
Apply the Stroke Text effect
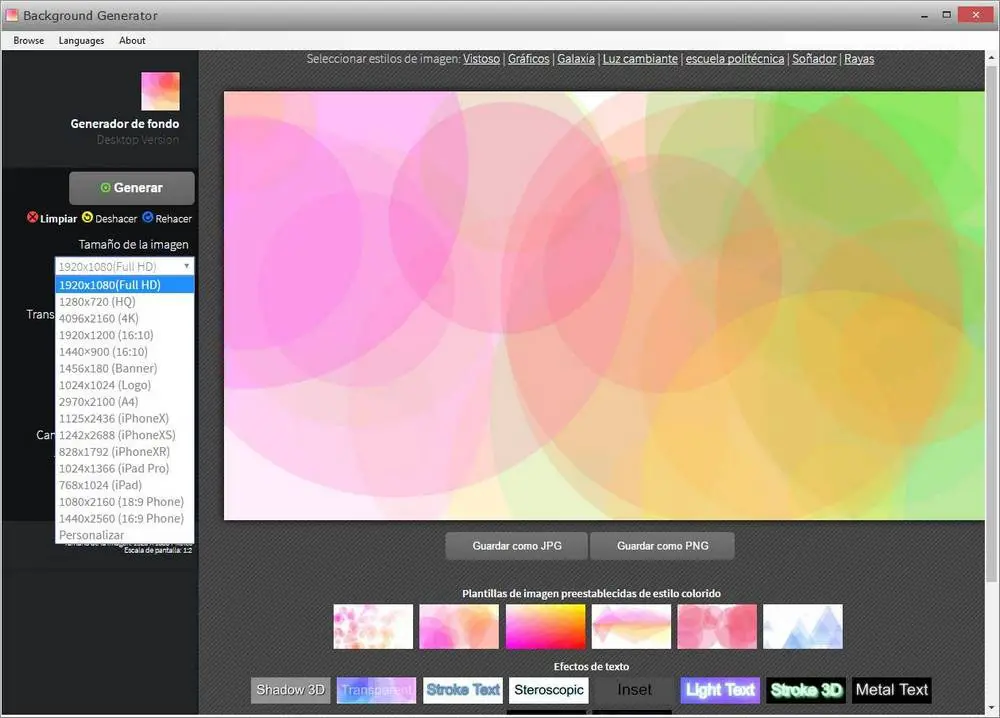462,690
